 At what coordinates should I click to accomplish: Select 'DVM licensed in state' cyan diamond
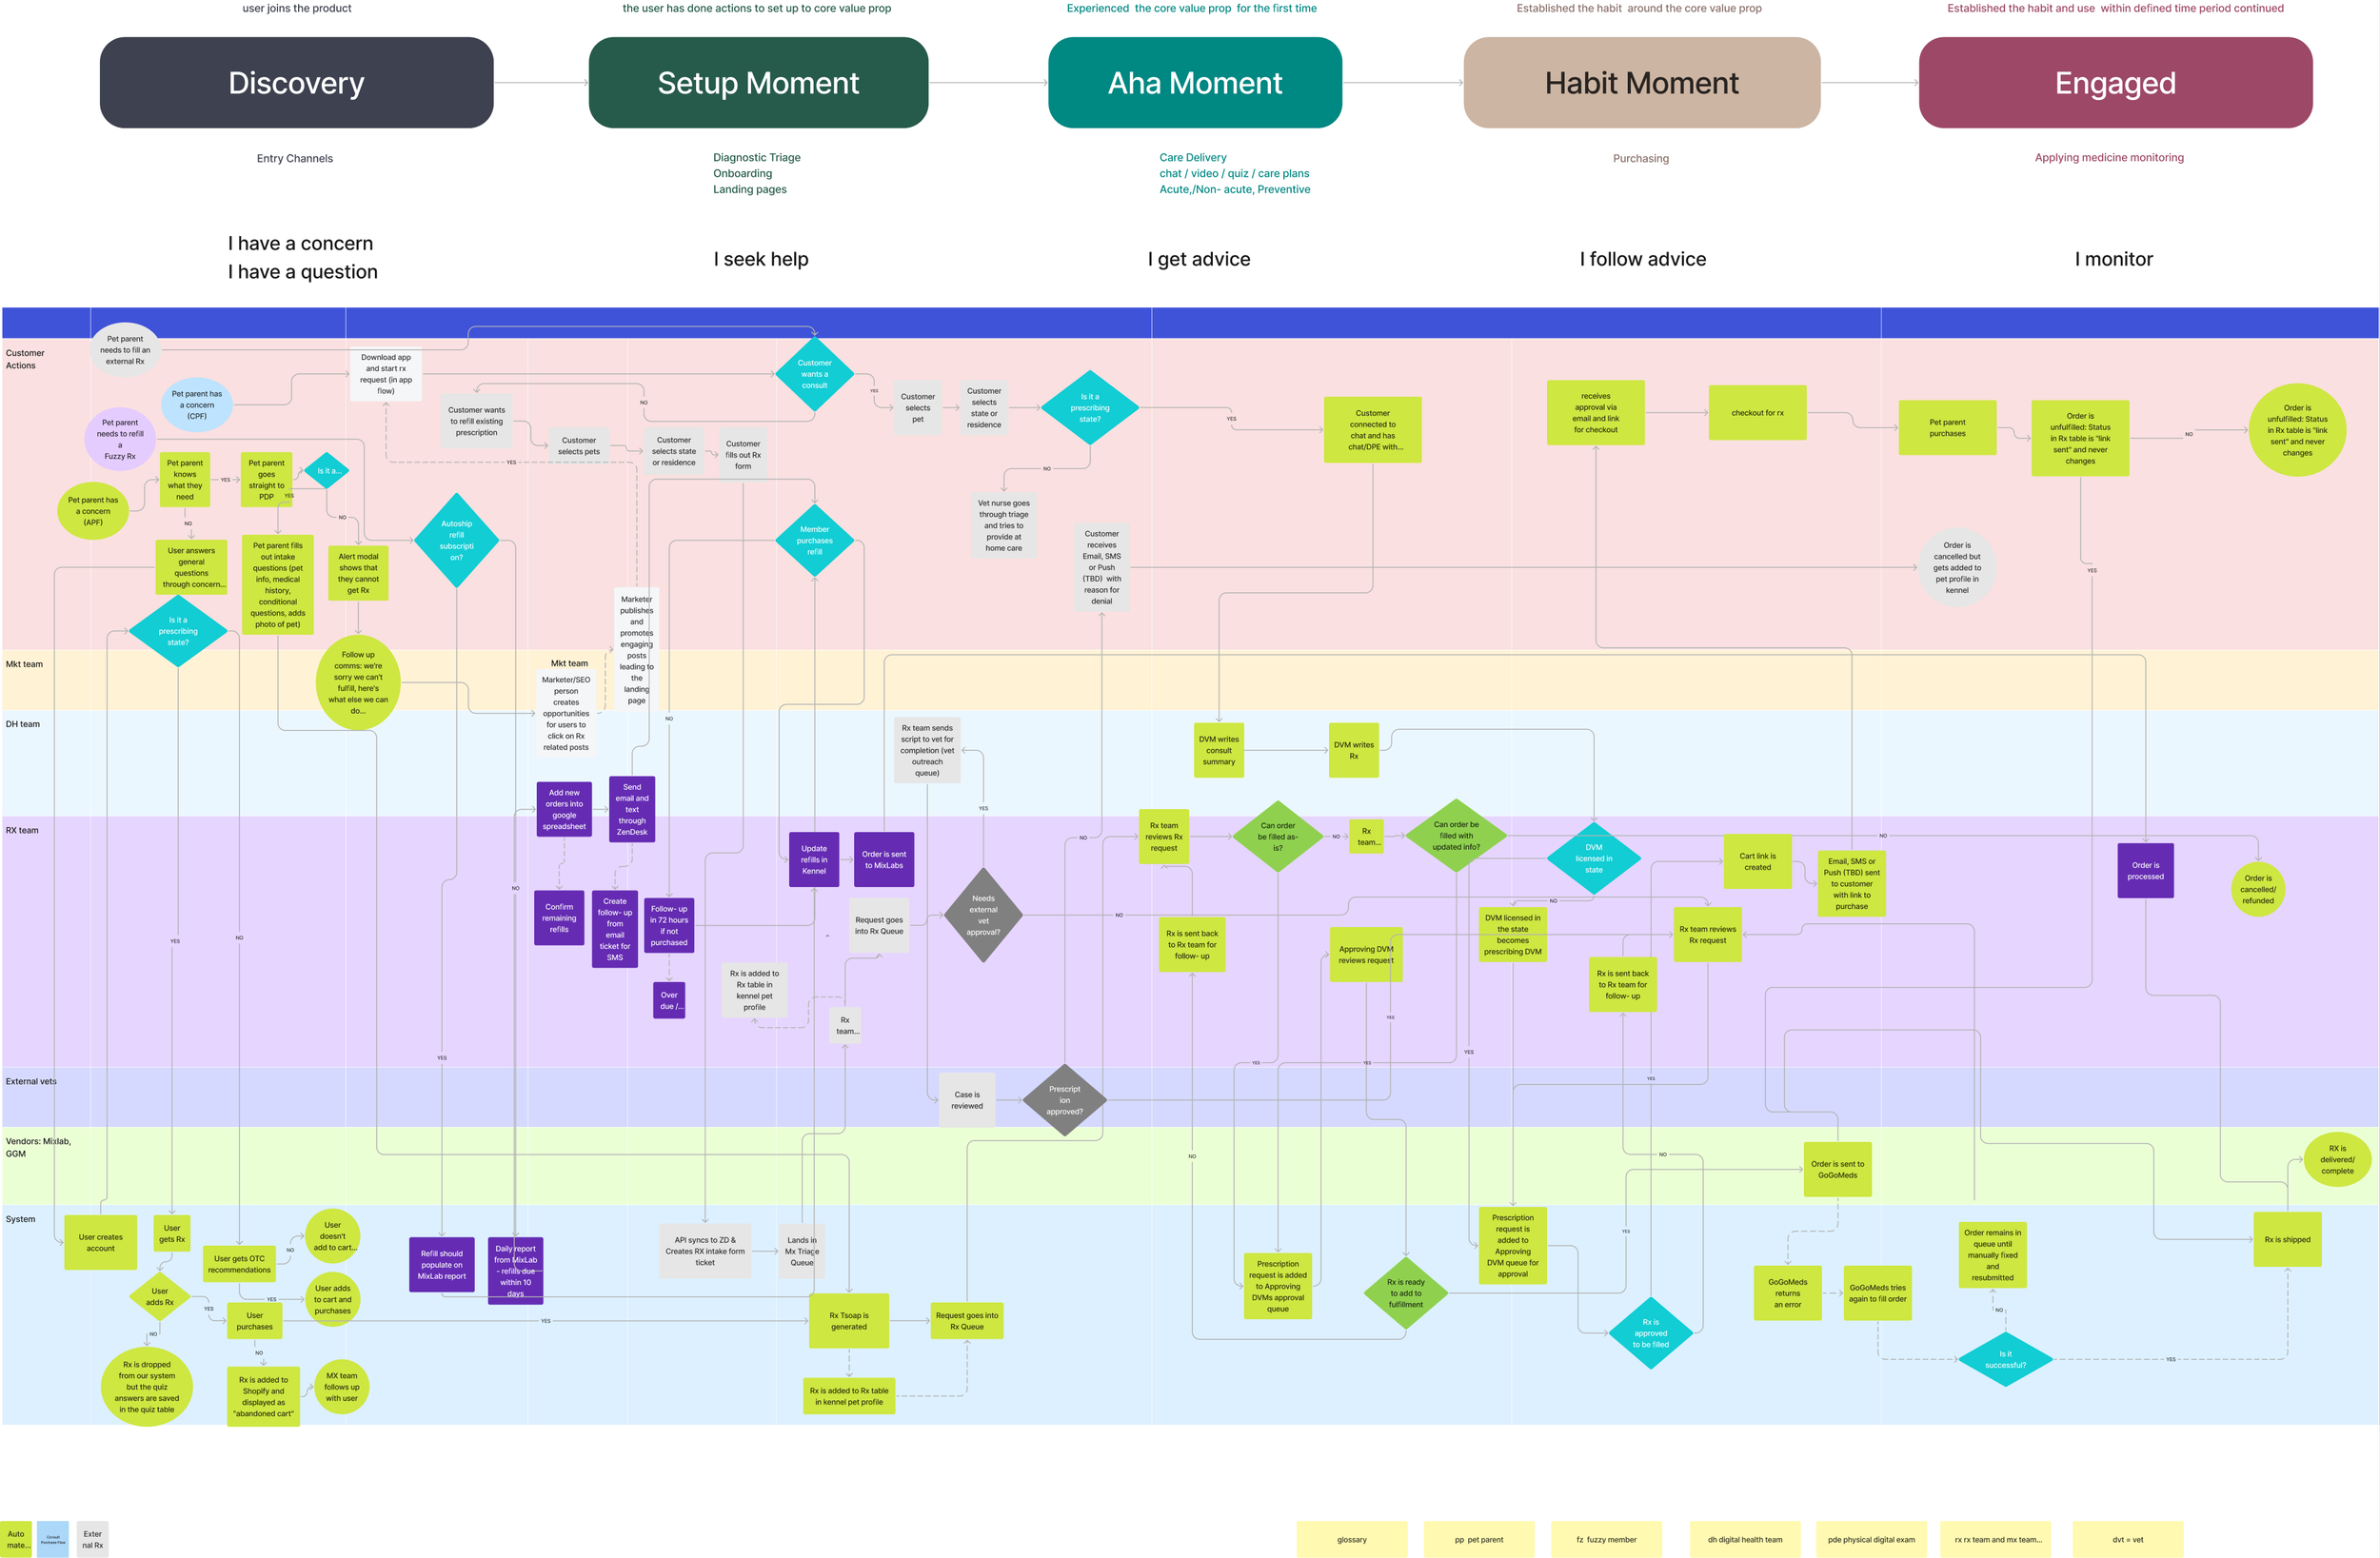click(1593, 858)
